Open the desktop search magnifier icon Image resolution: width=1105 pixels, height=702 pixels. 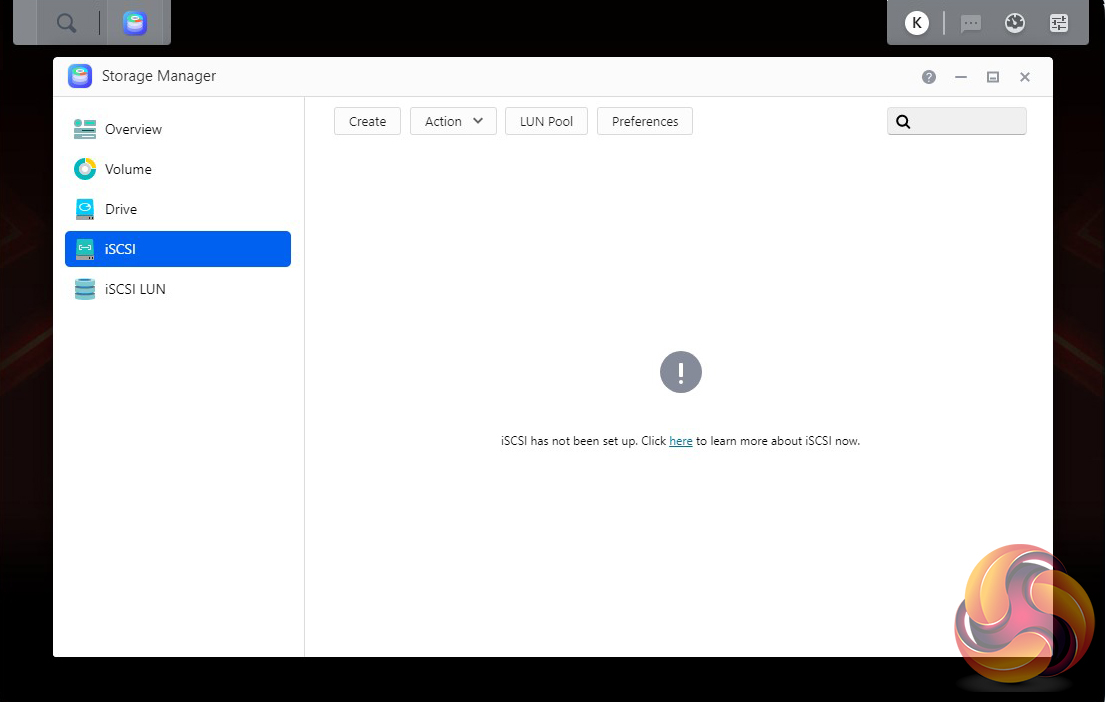click(66, 23)
